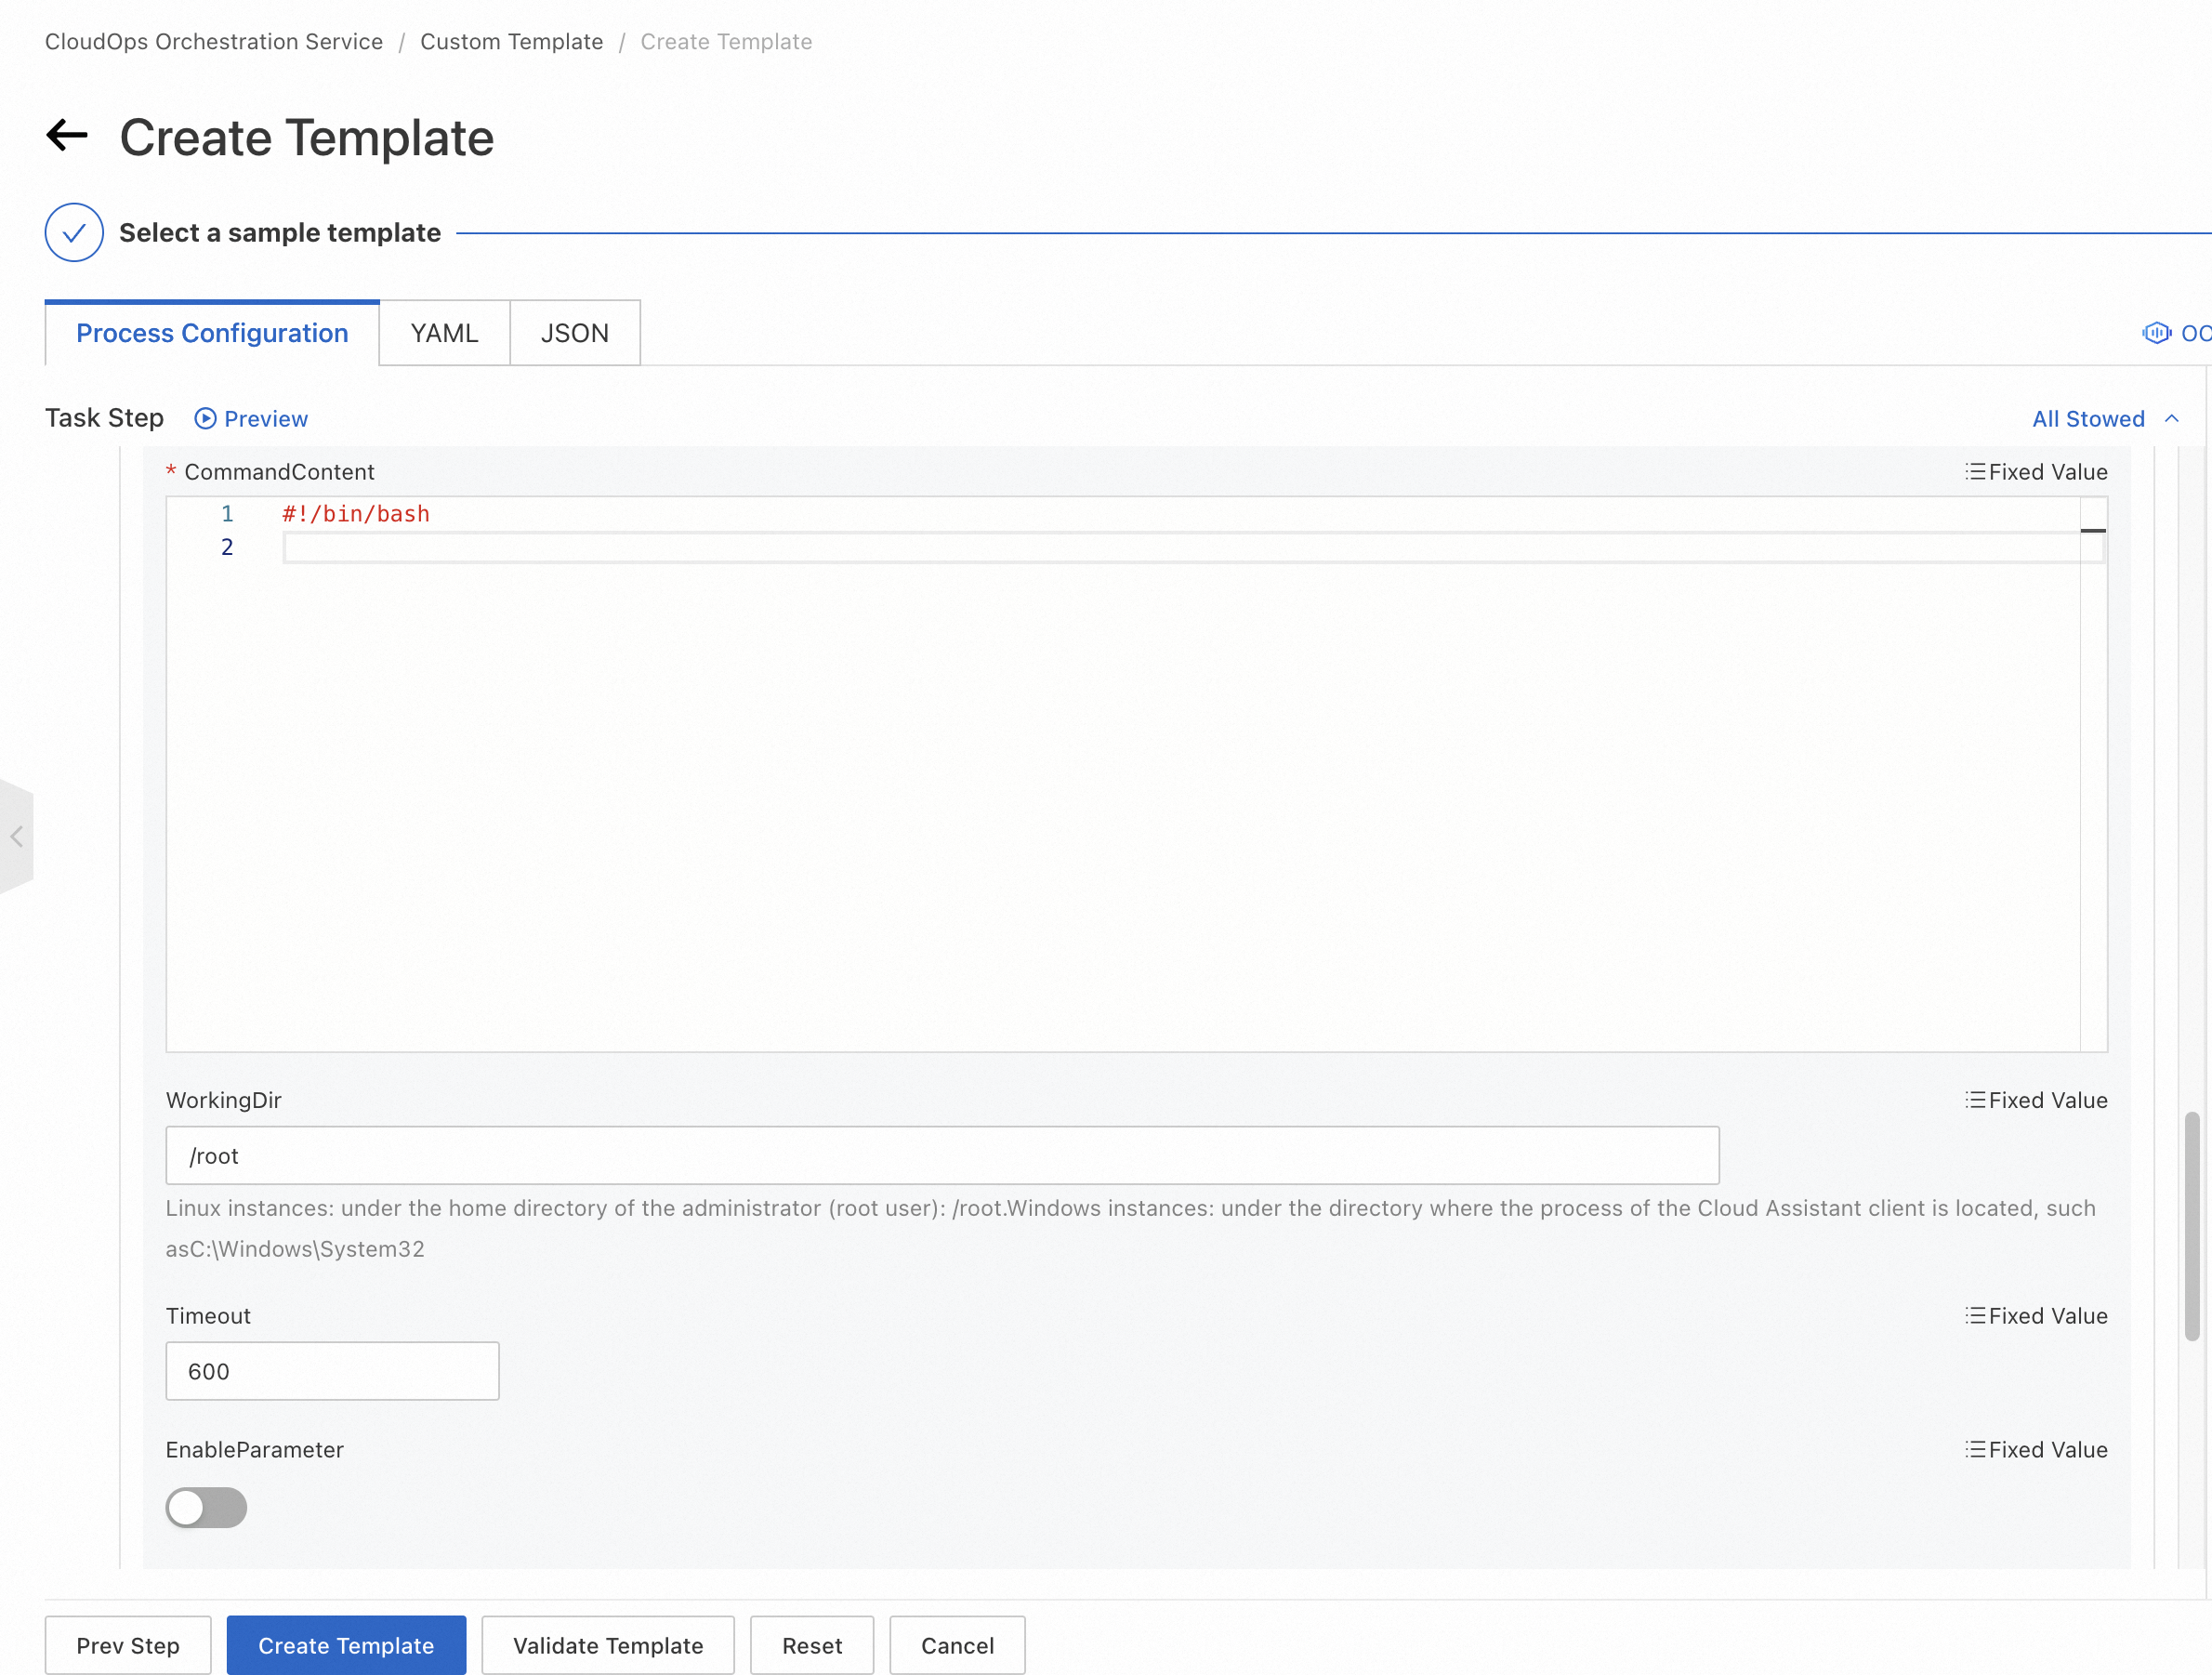Open the Process Configuration tab
Viewport: 2212px width, 1675px height.
pos(212,333)
